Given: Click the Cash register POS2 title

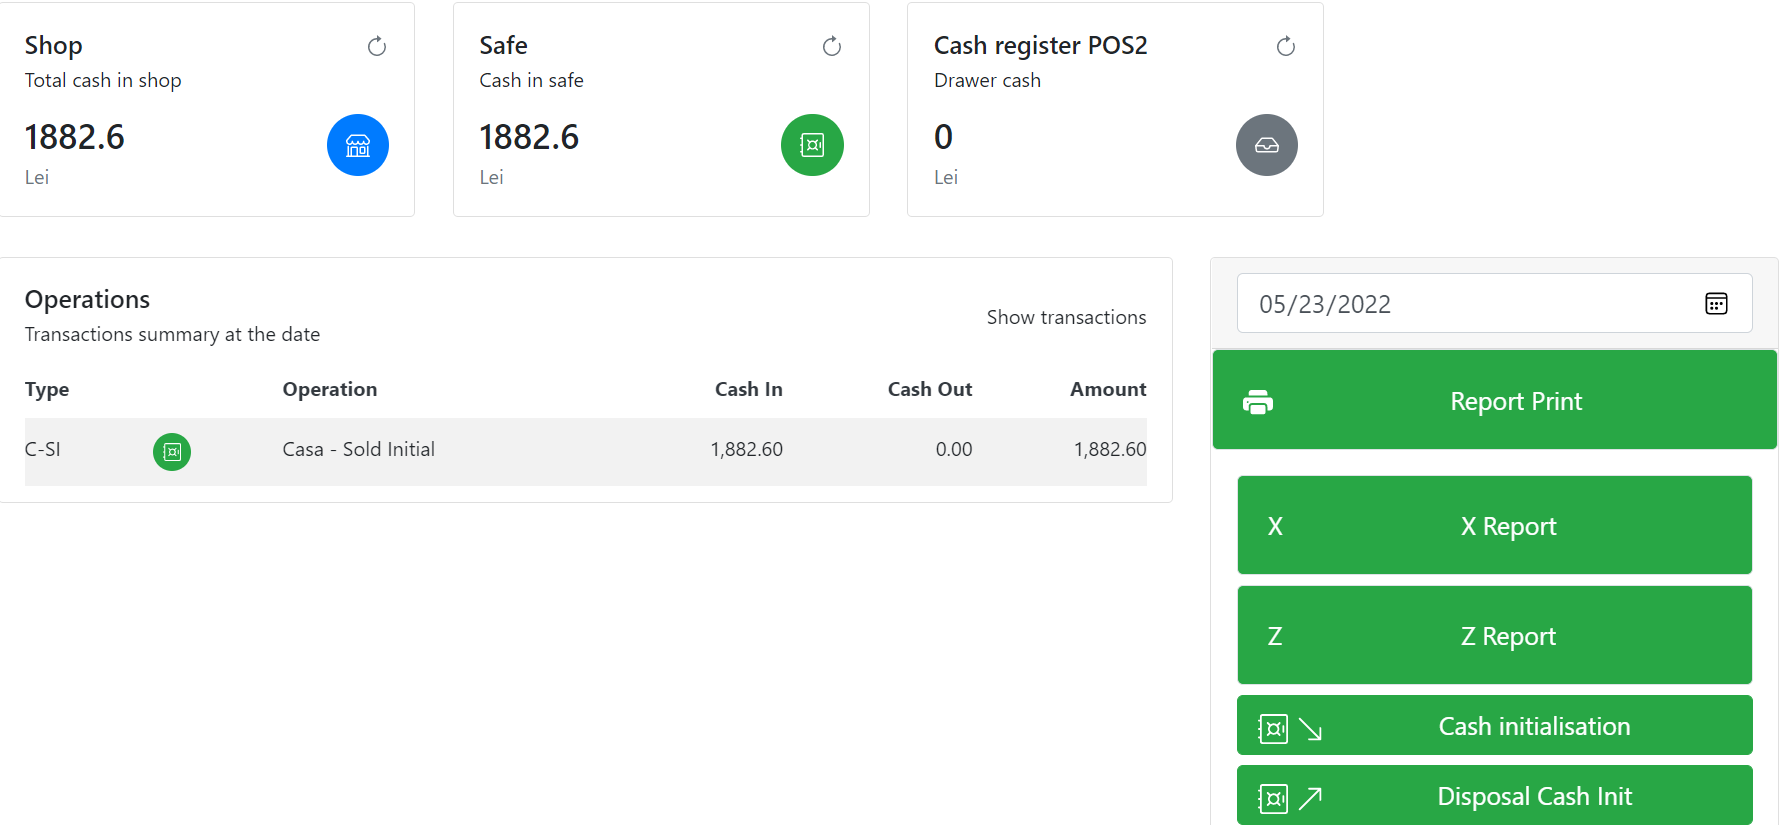Looking at the screenshot, I should click(x=1041, y=46).
